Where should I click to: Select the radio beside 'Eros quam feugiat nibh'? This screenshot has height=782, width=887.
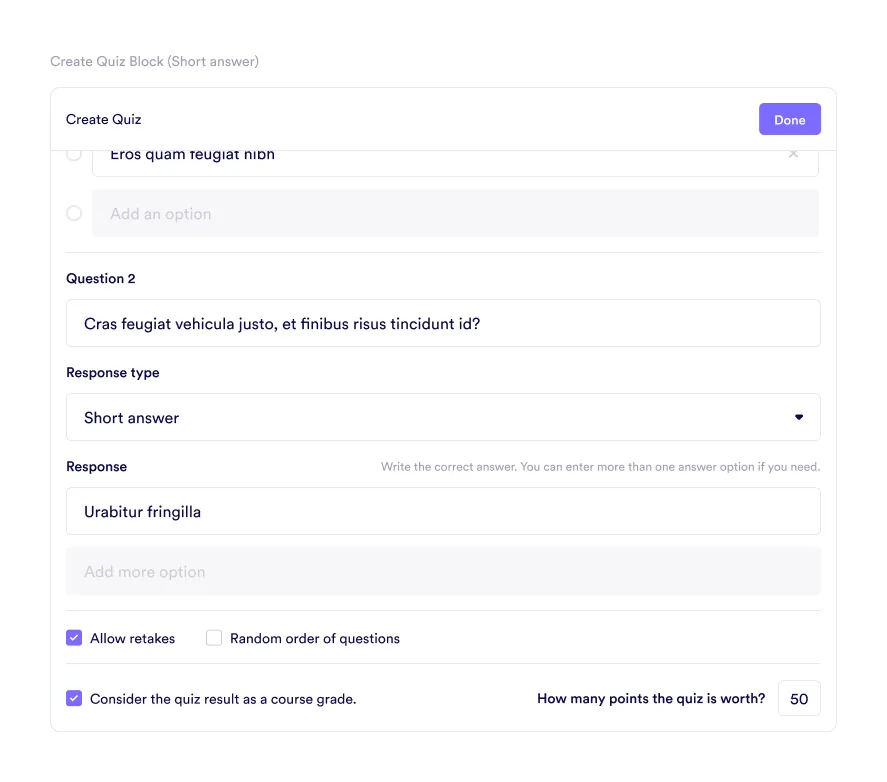pyautogui.click(x=74, y=155)
